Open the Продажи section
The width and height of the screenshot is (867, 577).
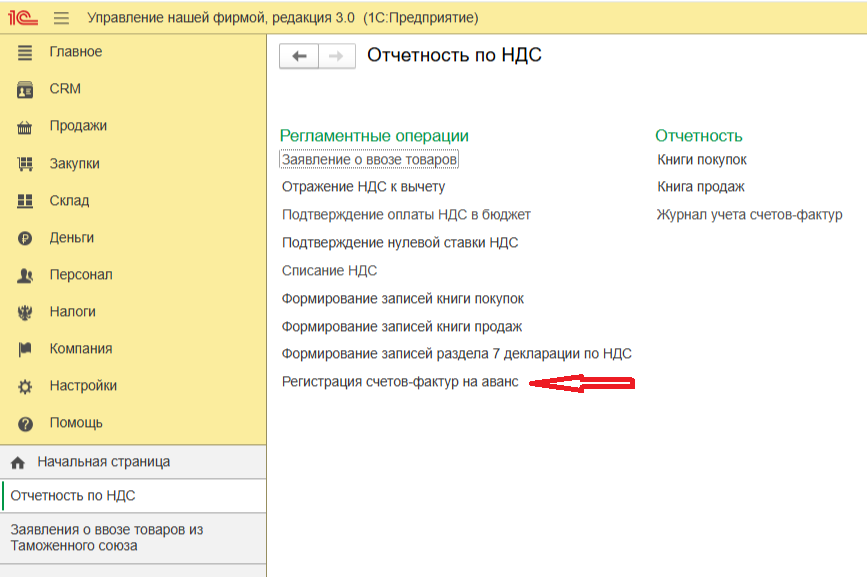[x=78, y=125]
